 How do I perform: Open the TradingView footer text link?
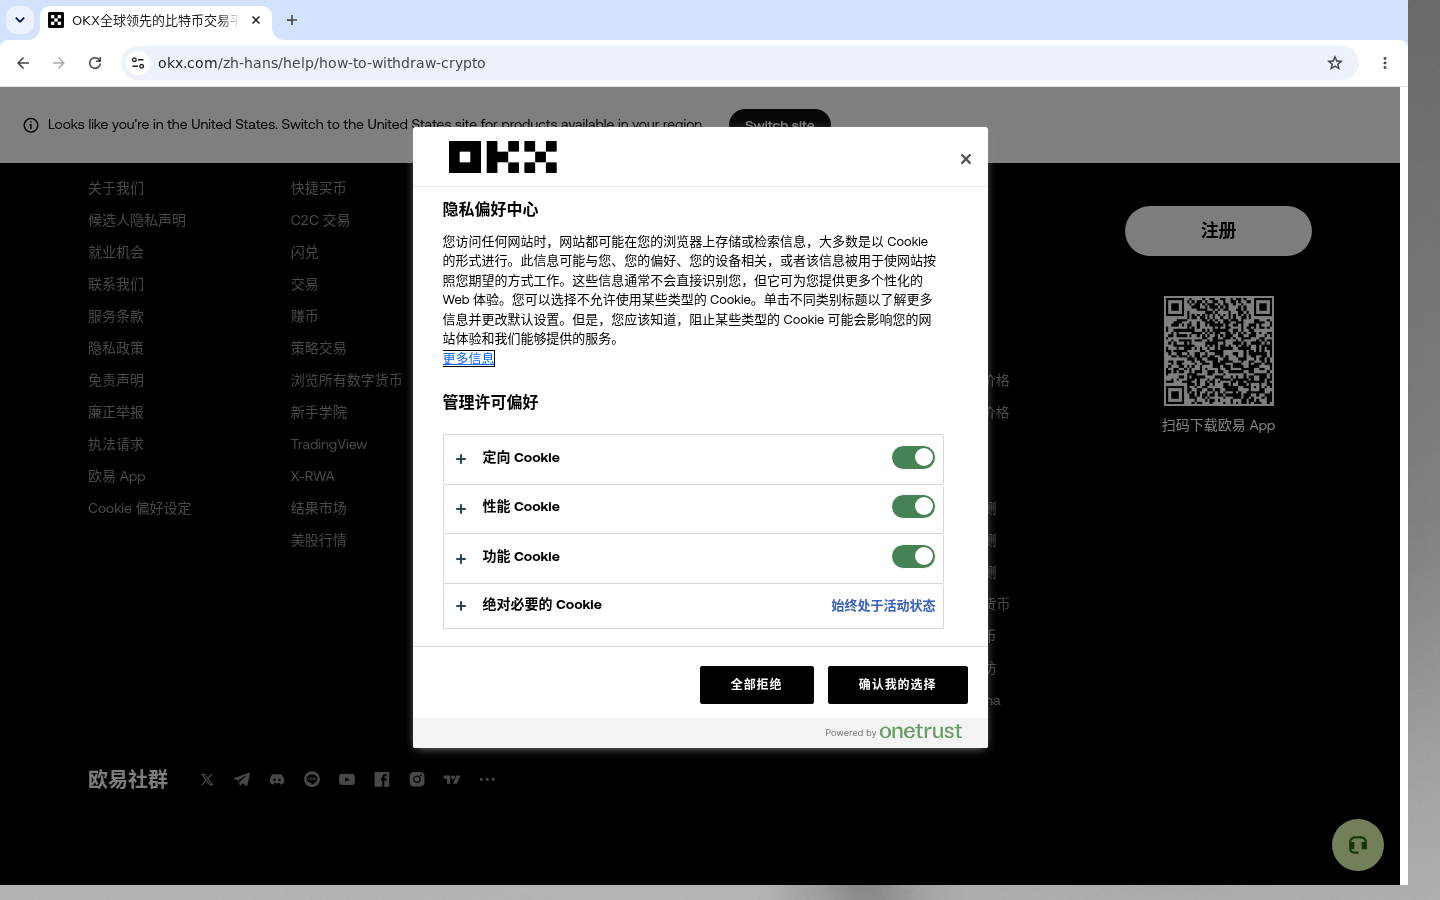tap(329, 444)
